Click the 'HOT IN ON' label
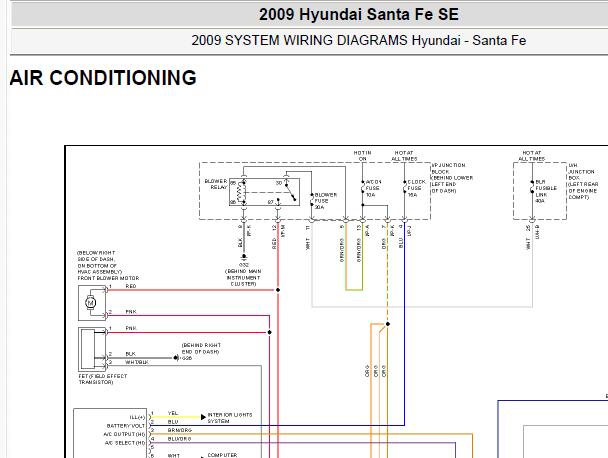 (x=363, y=156)
